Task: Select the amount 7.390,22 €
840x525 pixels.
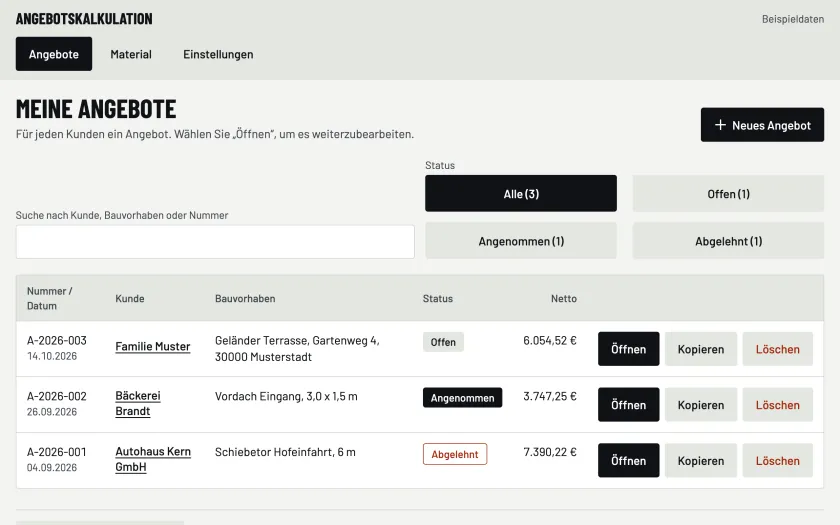Action: click(x=550, y=452)
